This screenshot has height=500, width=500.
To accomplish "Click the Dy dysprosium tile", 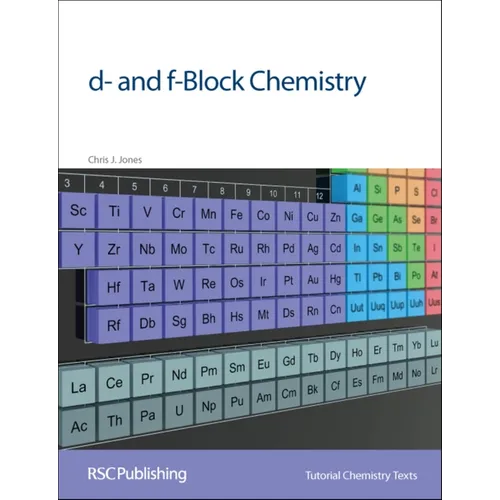I will point(335,356).
